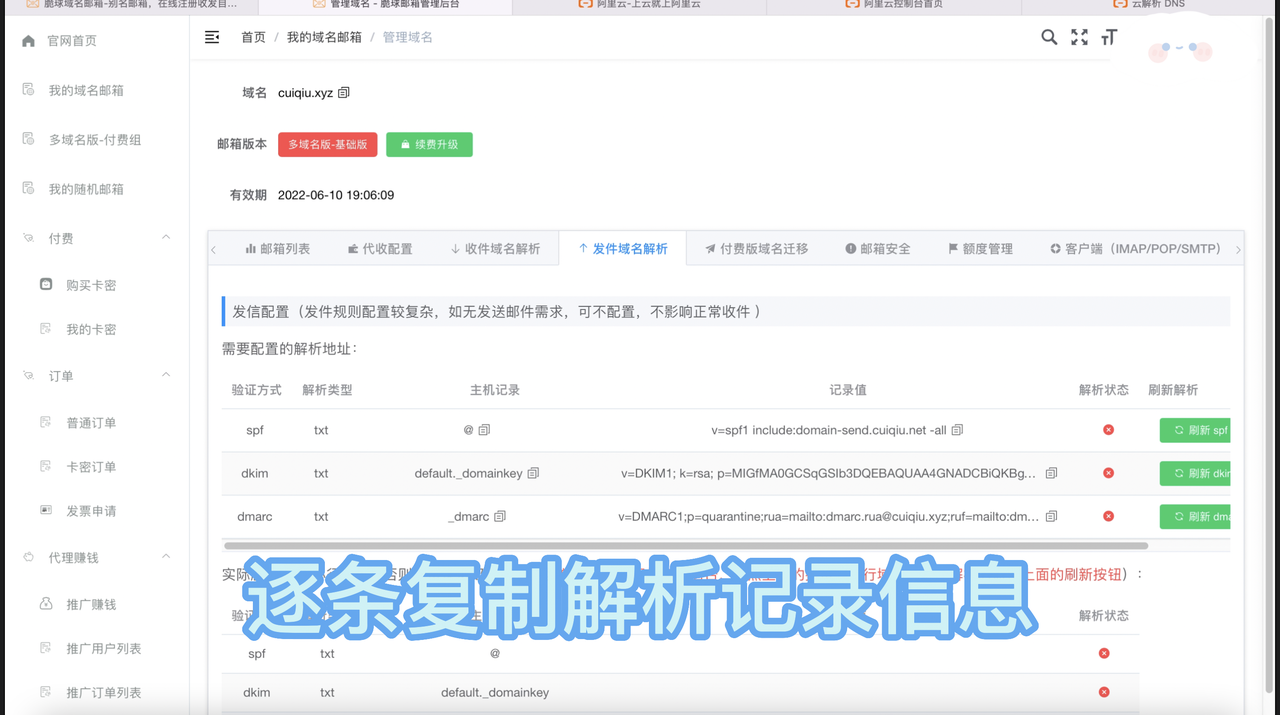
Task: Open the 邮箱安全 tab
Action: click(877, 249)
